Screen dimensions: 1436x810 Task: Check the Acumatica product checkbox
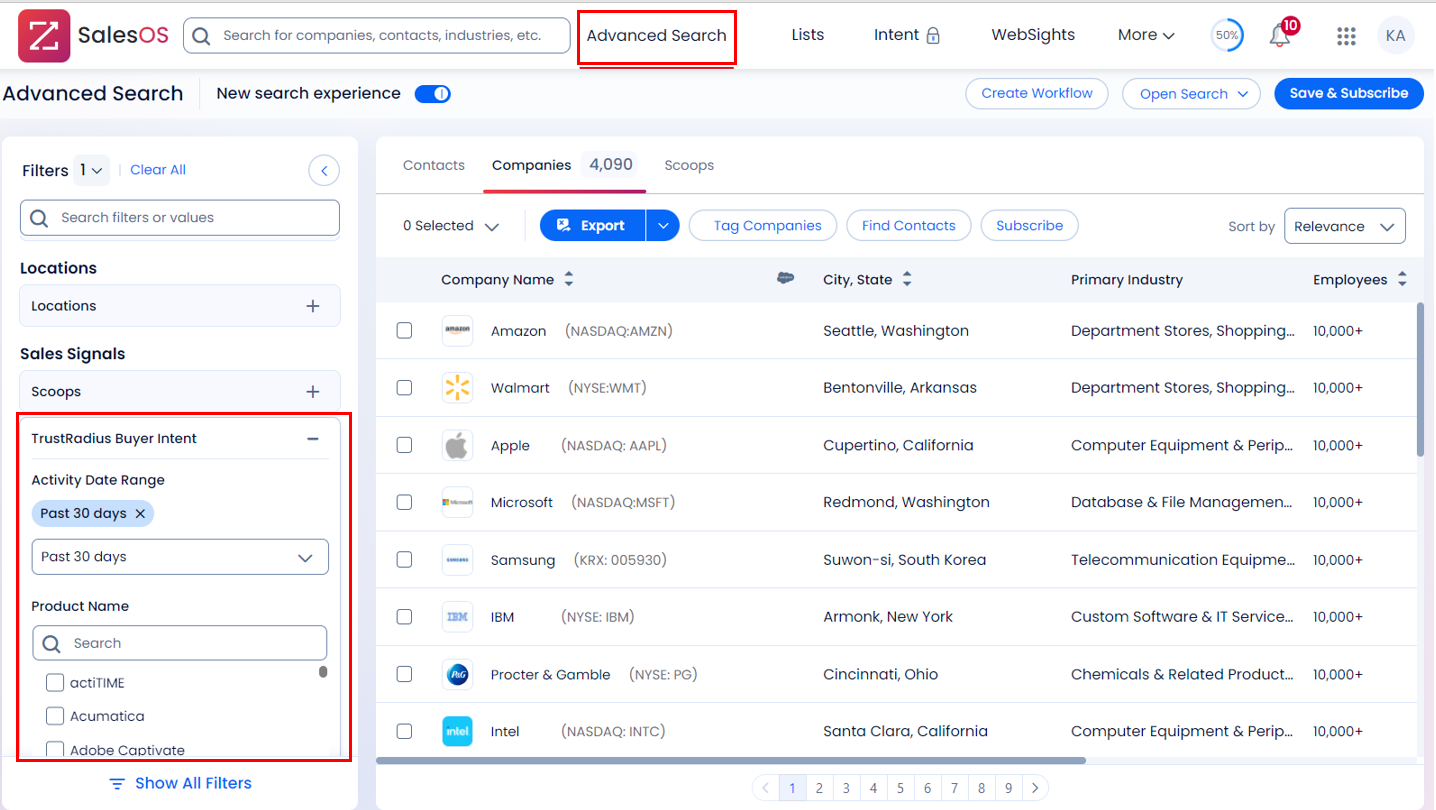tap(55, 716)
